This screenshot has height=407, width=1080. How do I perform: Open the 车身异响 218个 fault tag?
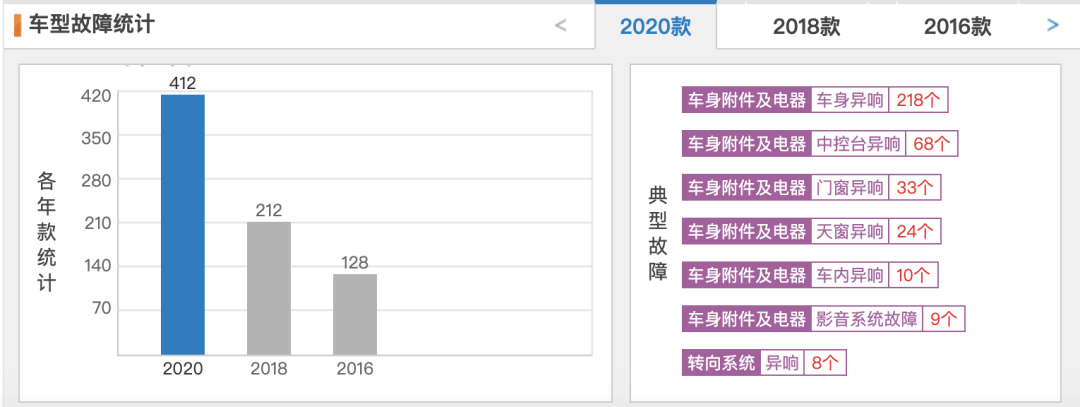[x=879, y=100]
